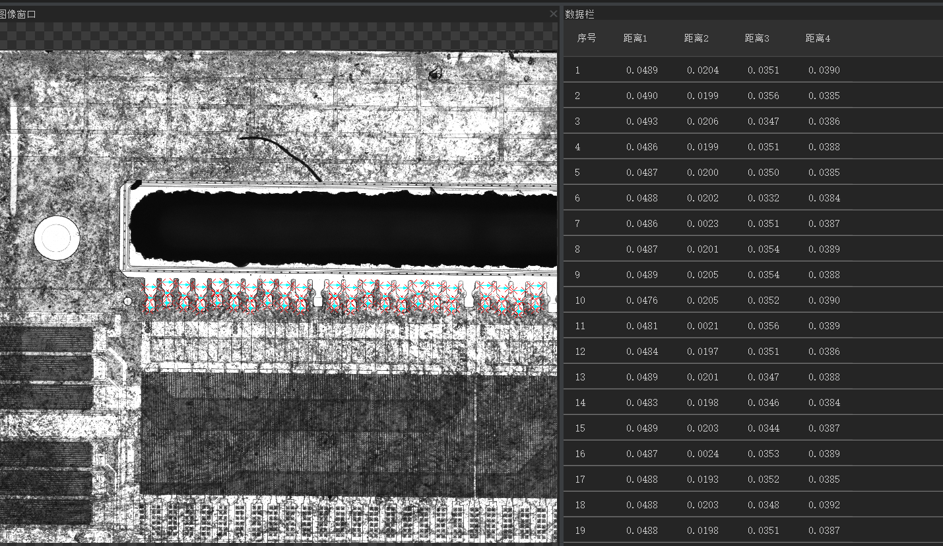Click the 0.0193 value in row 17
The width and height of the screenshot is (943, 546).
[x=702, y=480]
